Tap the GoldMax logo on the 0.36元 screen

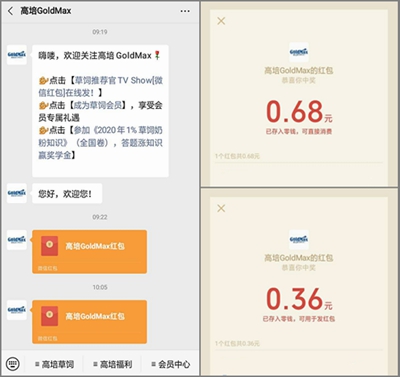(x=299, y=239)
